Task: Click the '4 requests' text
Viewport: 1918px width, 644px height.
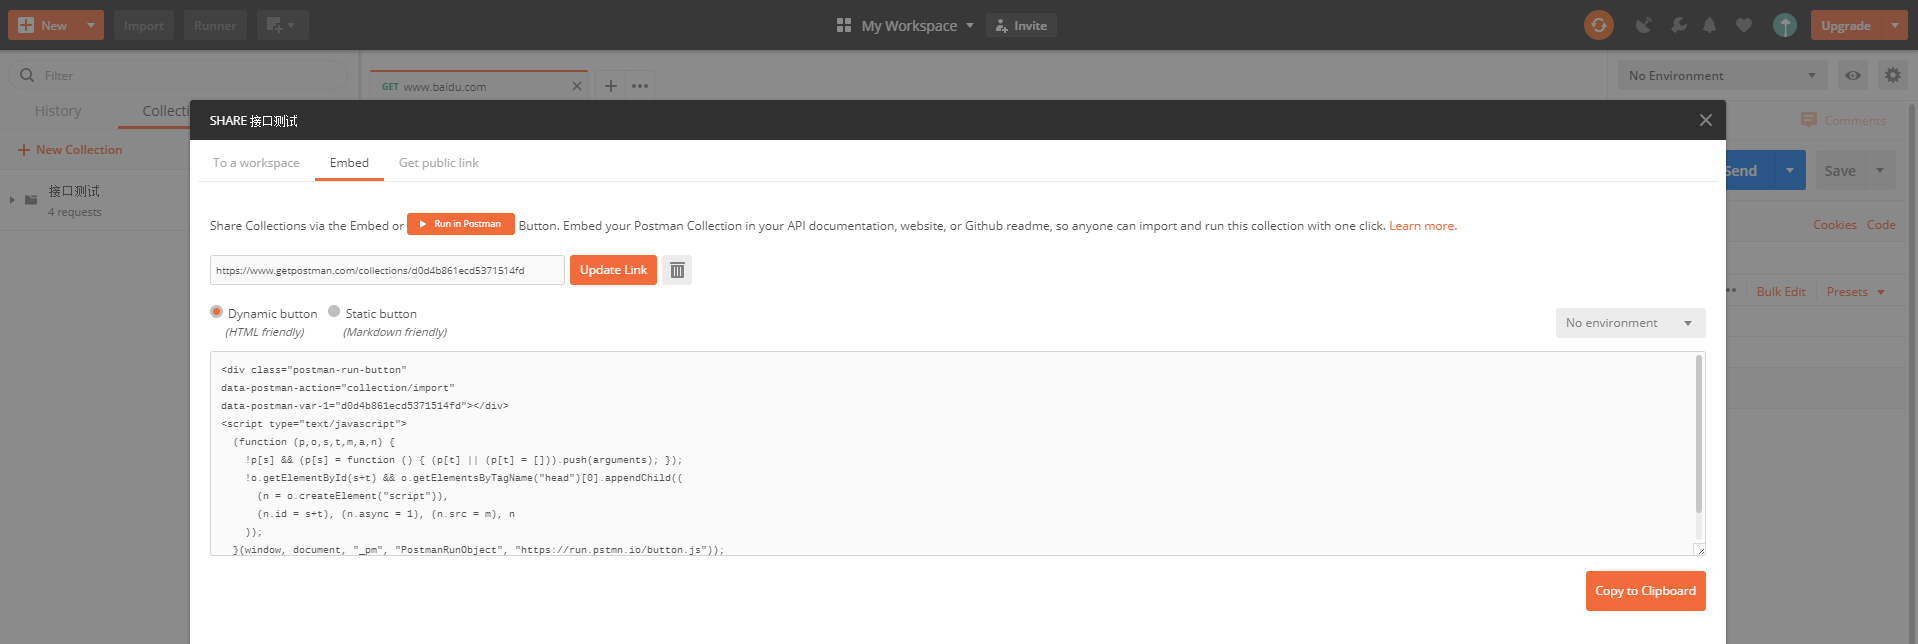Action: point(75,212)
